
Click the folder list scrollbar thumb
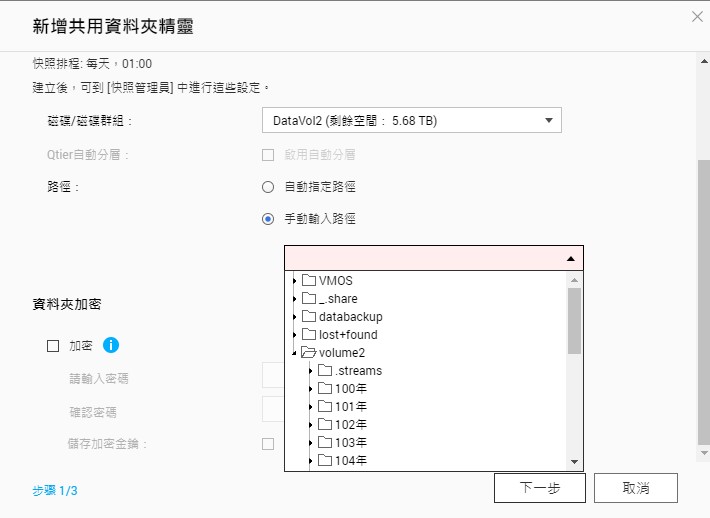tap(574, 321)
